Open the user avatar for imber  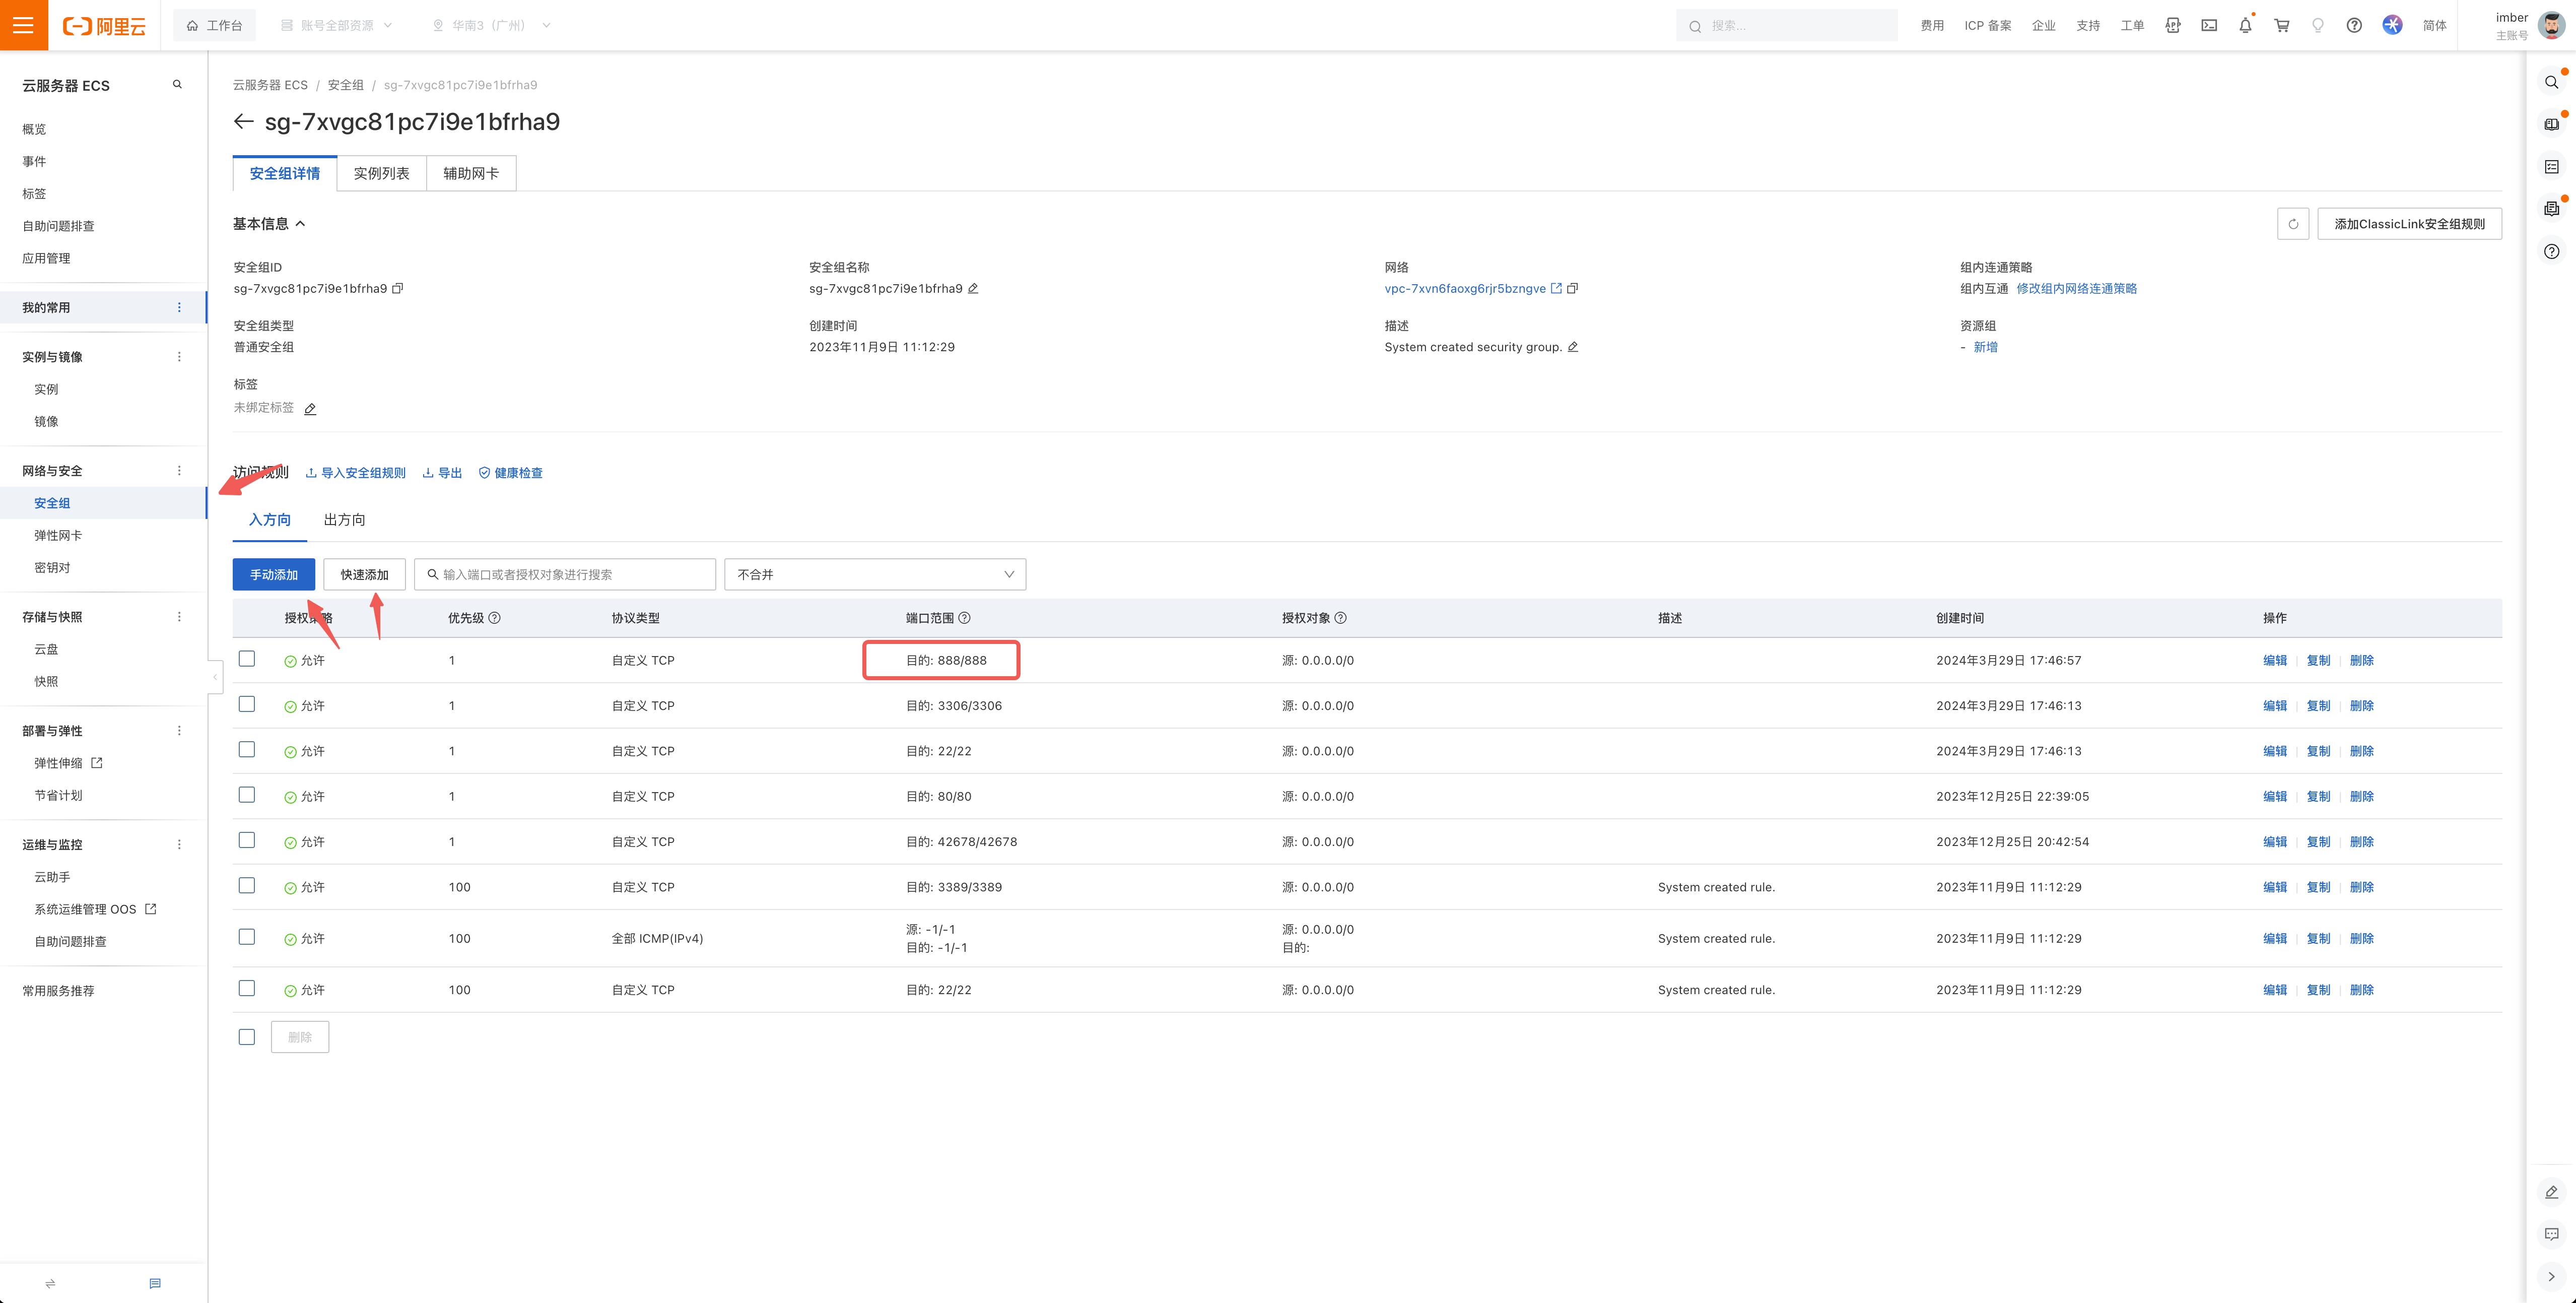click(x=2551, y=26)
